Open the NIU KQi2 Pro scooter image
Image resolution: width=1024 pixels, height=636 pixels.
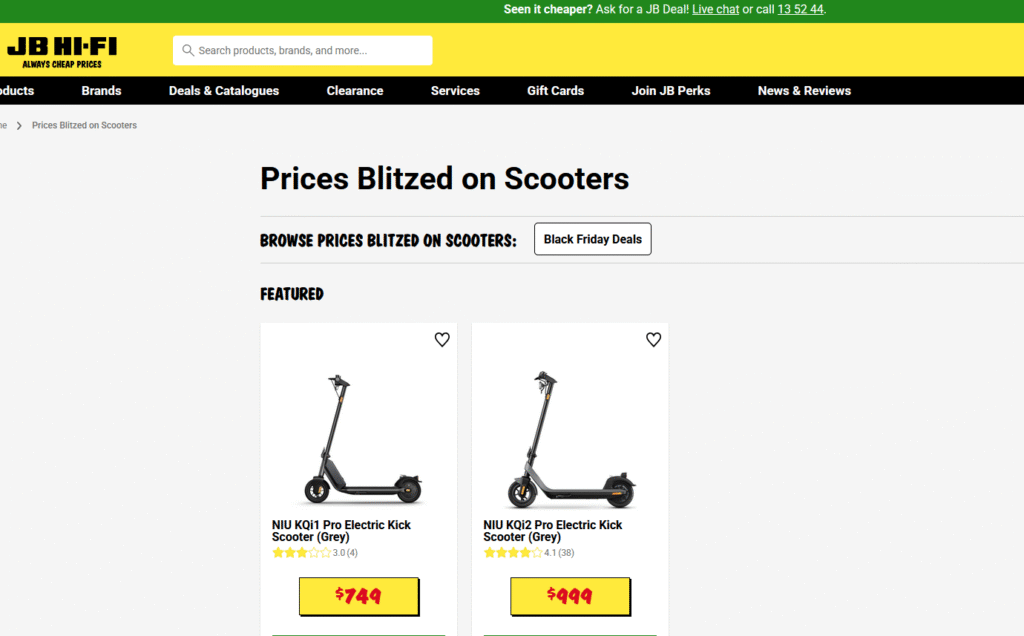pos(570,438)
